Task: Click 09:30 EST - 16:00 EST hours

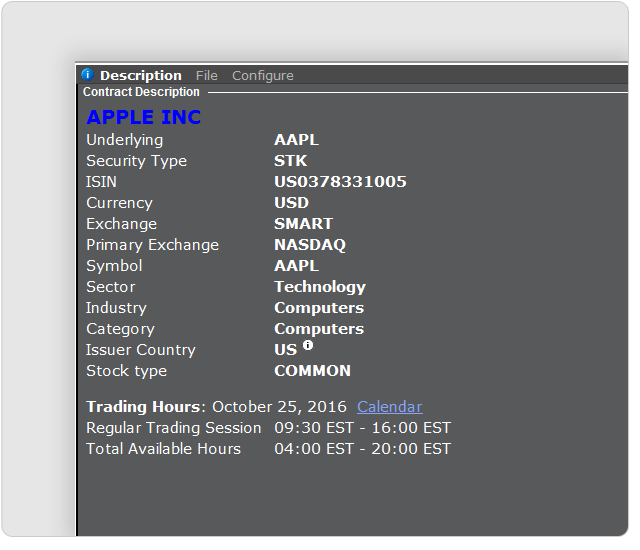Action: [362, 428]
